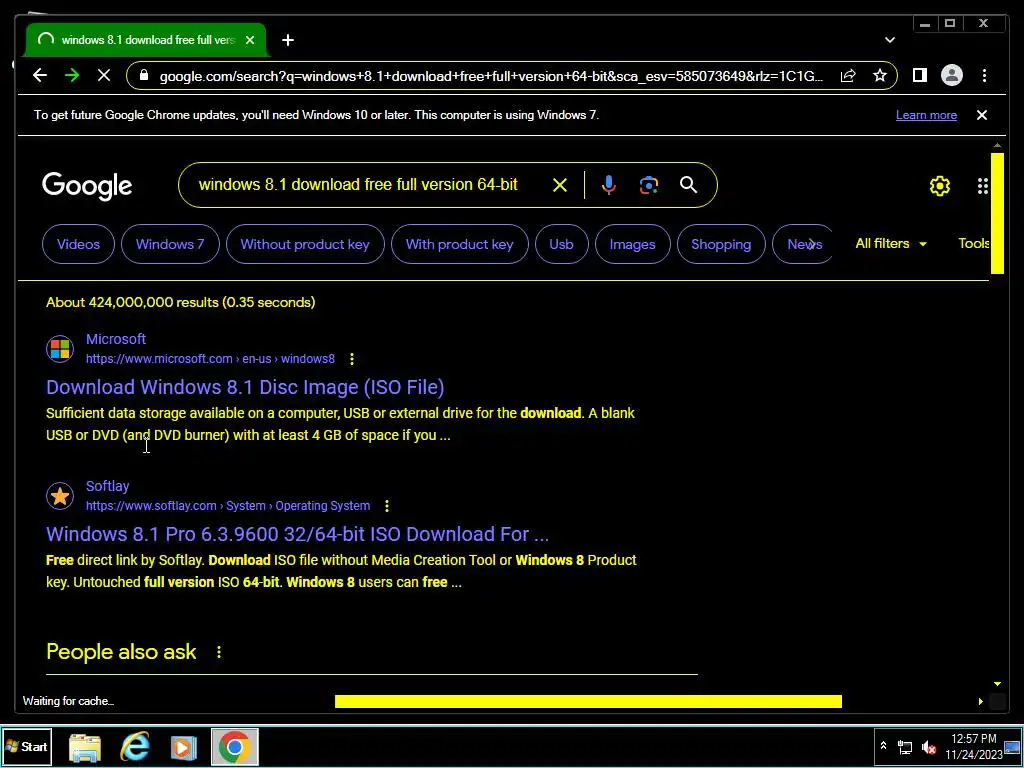Viewport: 1024px width, 768px height.
Task: Open the Chrome profile avatar
Action: click(952, 76)
